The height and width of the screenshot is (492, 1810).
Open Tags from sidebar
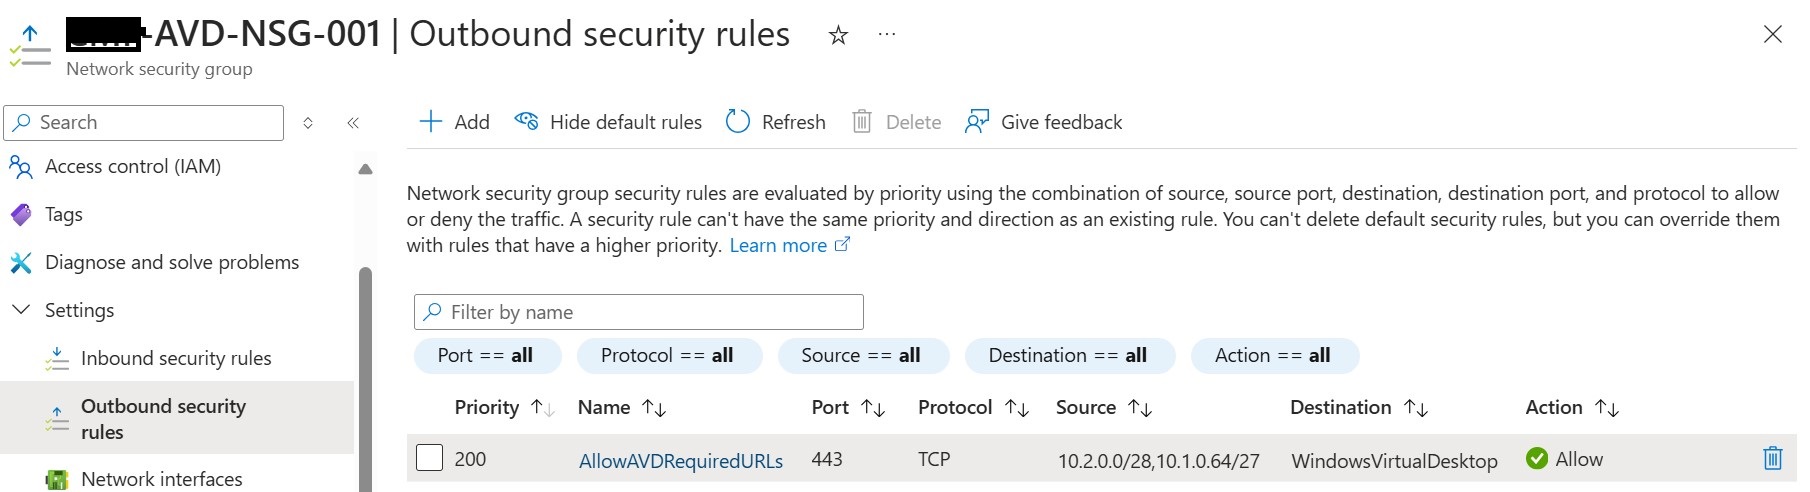coord(64,214)
